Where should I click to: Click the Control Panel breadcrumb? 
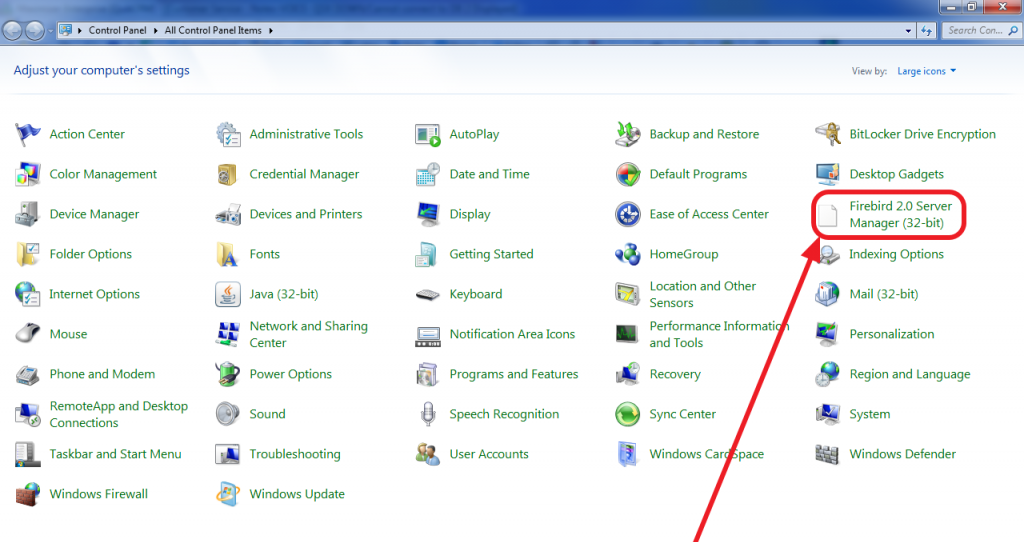(118, 31)
